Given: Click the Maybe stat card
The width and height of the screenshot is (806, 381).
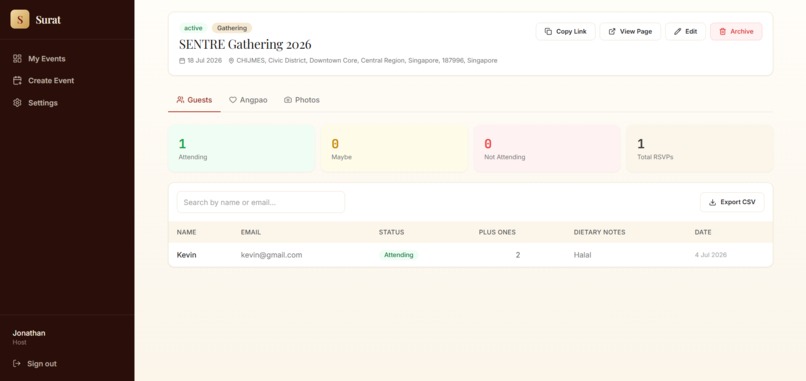Looking at the screenshot, I should pos(394,149).
